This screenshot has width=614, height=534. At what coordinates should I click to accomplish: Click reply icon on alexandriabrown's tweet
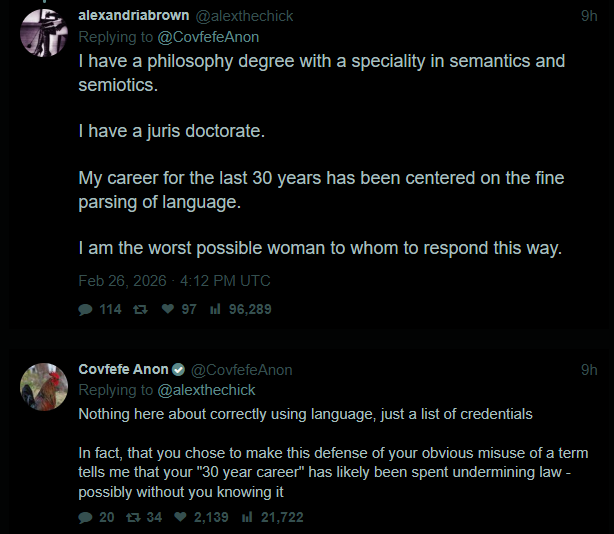tap(86, 310)
